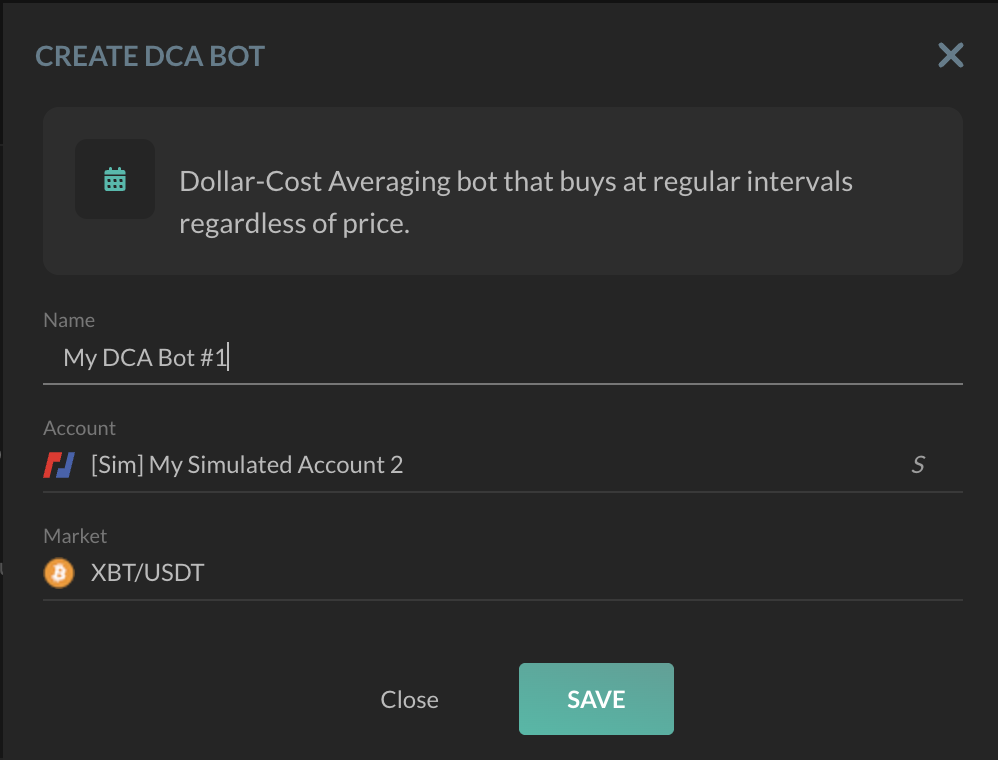Click the exchange logo in the Account row
The width and height of the screenshot is (998, 760).
point(58,464)
